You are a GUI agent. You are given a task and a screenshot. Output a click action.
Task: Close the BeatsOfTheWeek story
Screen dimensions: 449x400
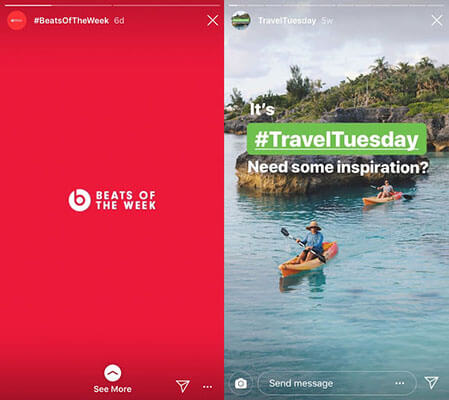pyautogui.click(x=213, y=20)
